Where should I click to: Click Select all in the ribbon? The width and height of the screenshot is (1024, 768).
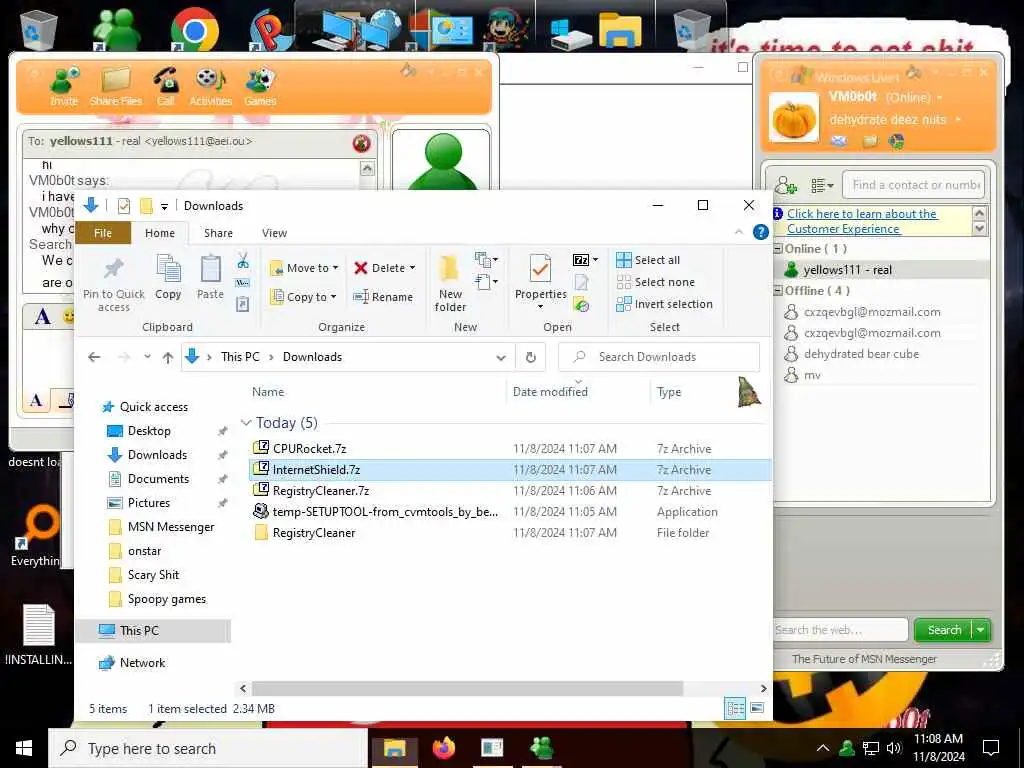pyautogui.click(x=648, y=260)
